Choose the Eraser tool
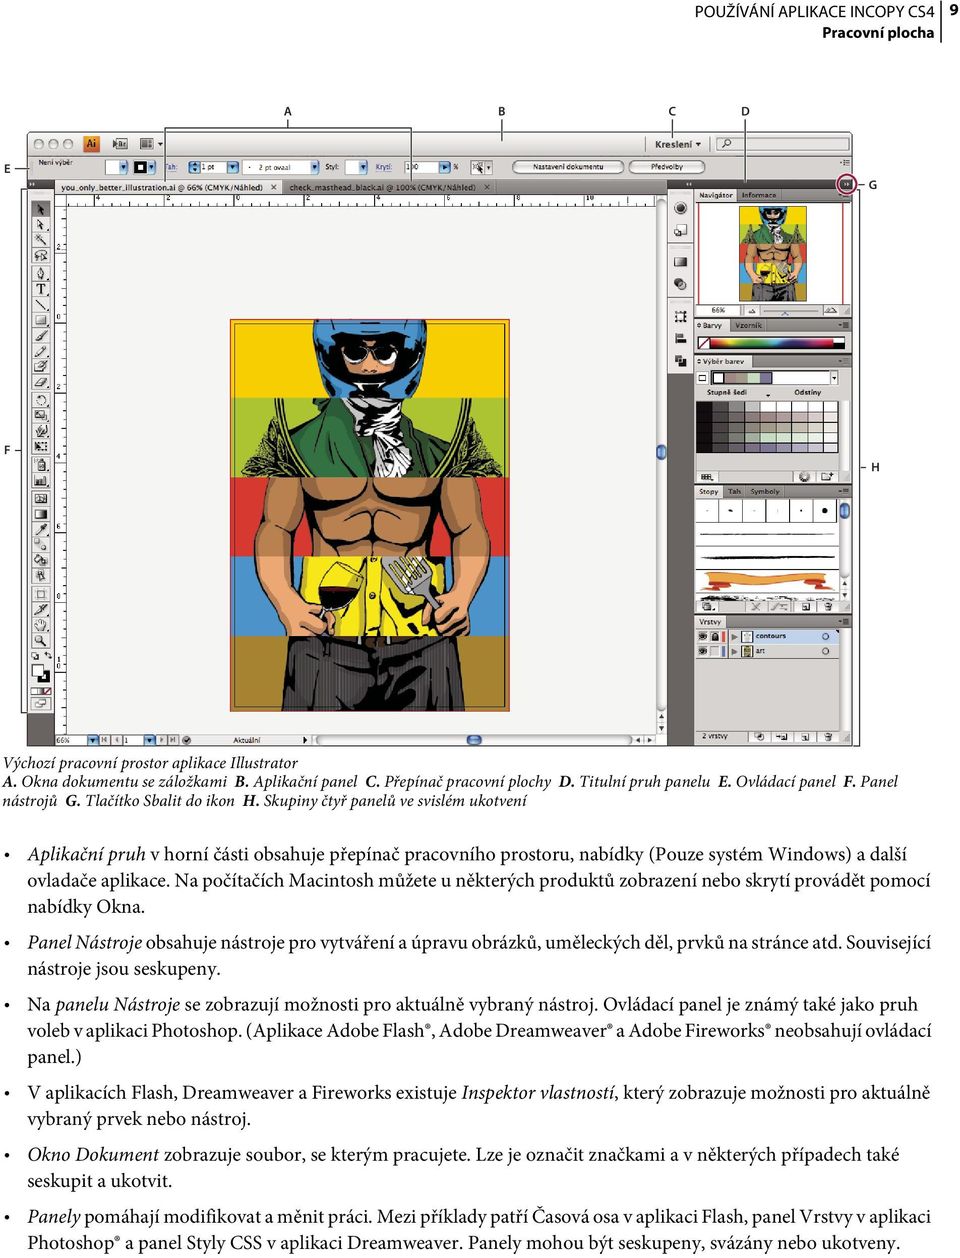This screenshot has width=960, height=1258. tap(41, 383)
